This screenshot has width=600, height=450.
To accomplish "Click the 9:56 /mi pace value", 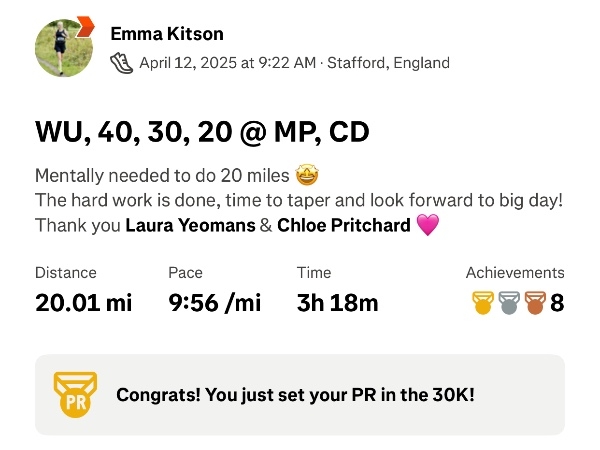I will [215, 303].
